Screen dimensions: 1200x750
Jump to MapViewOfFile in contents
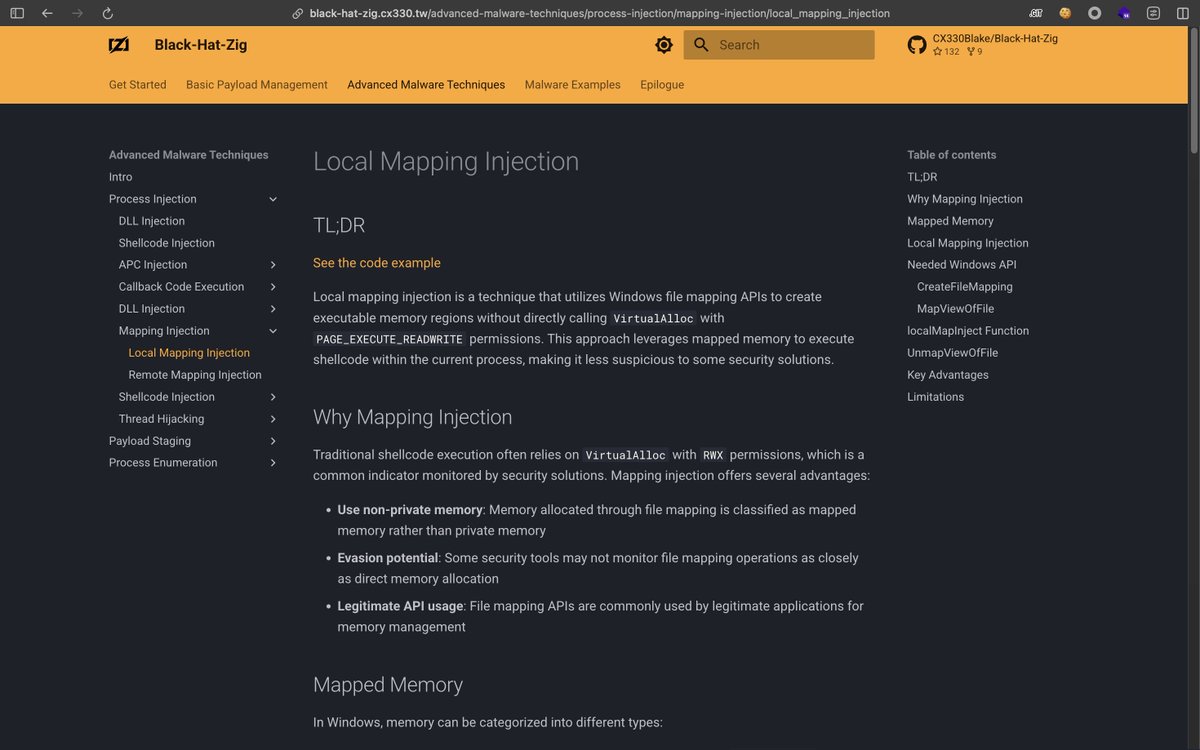coord(955,309)
